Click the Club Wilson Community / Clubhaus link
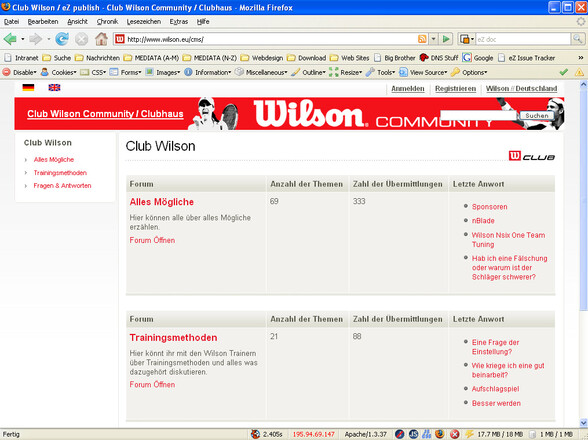Screen dimensions: 588x440 (x=105, y=114)
